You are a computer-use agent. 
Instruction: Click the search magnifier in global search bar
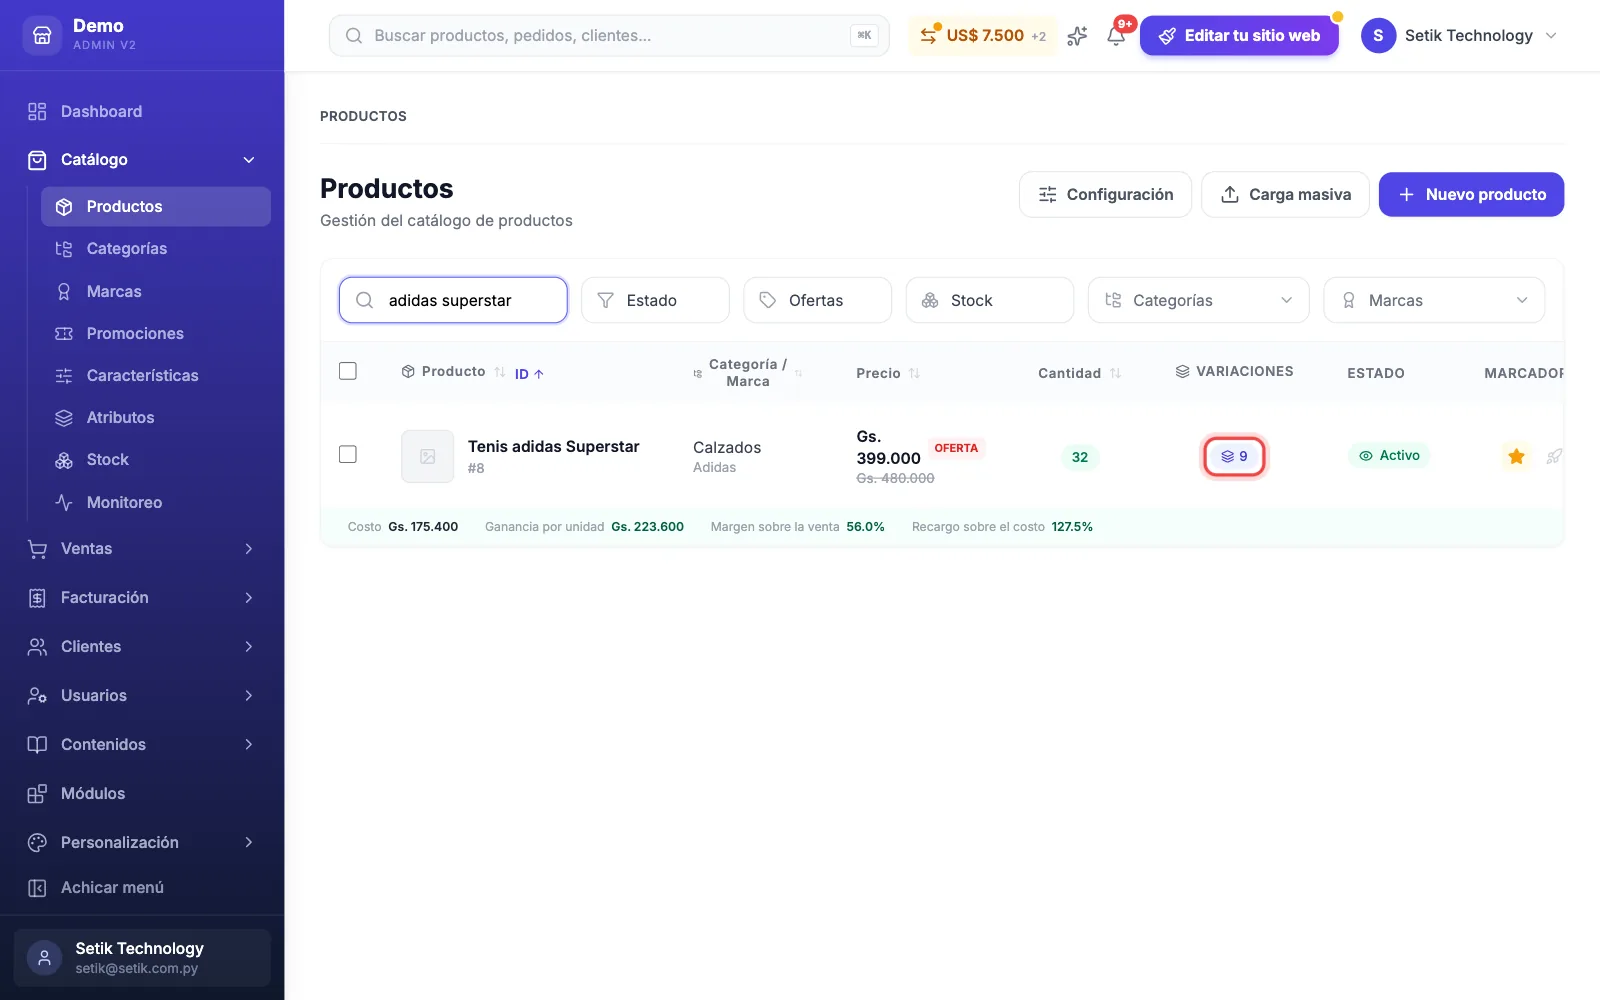point(354,35)
